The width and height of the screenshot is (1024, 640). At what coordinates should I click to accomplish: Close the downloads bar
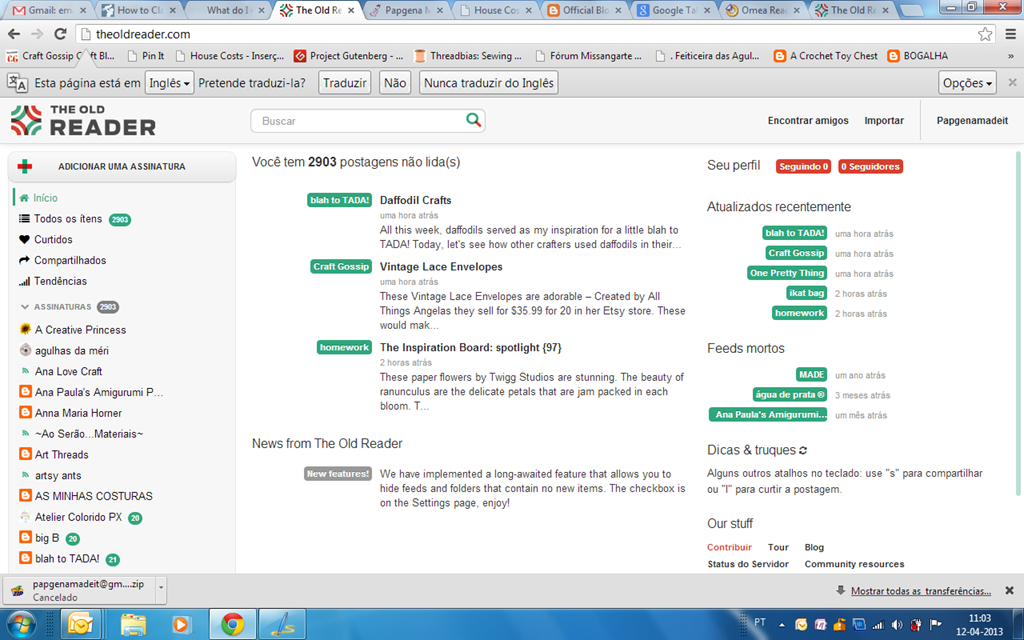[x=1009, y=590]
